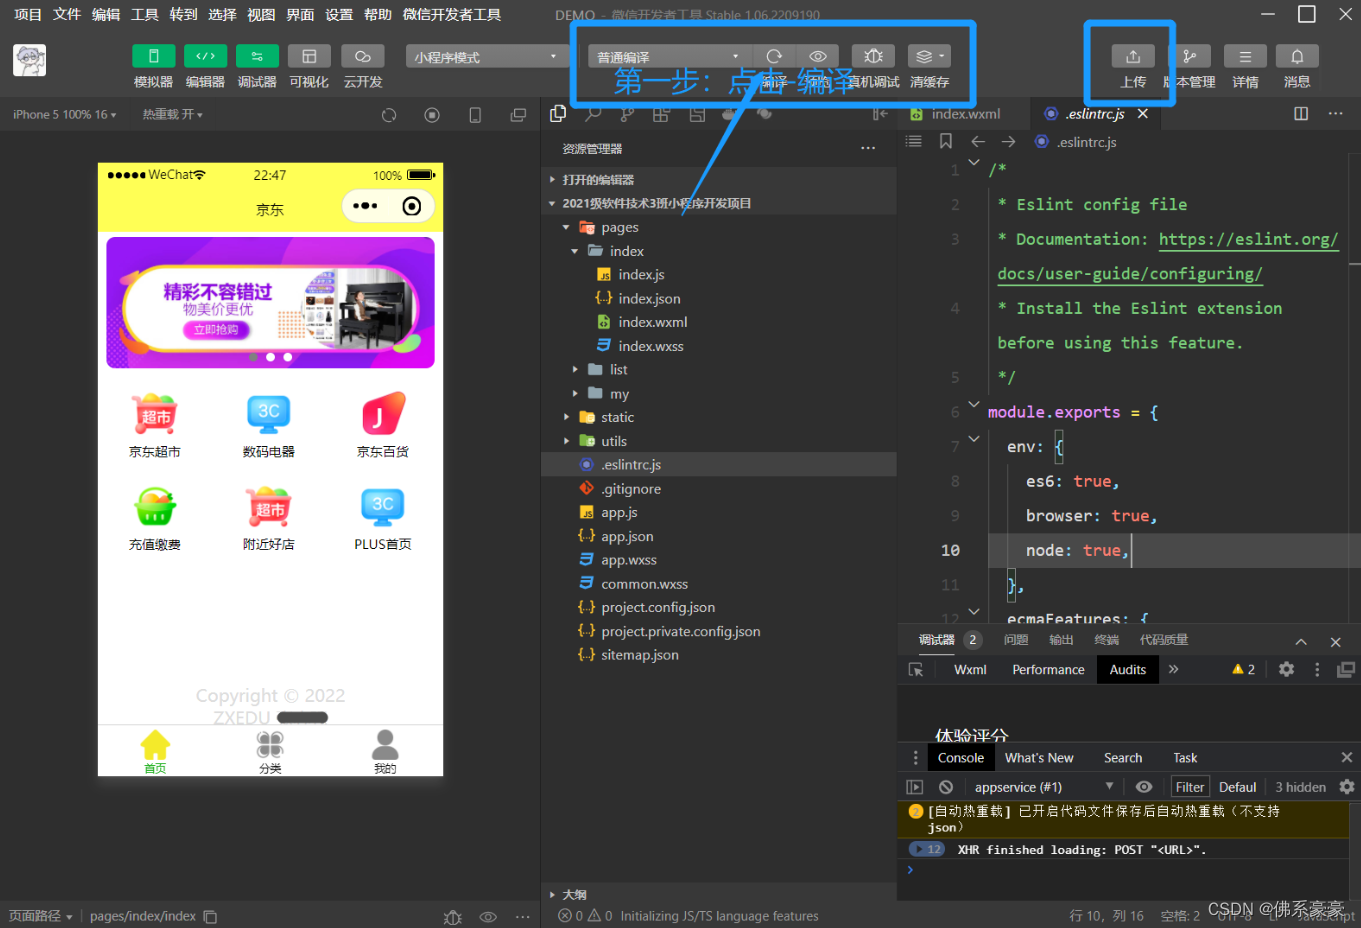Switch to the 终端 terminal tab
Viewport: 1361px width, 928px height.
pyautogui.click(x=1107, y=640)
